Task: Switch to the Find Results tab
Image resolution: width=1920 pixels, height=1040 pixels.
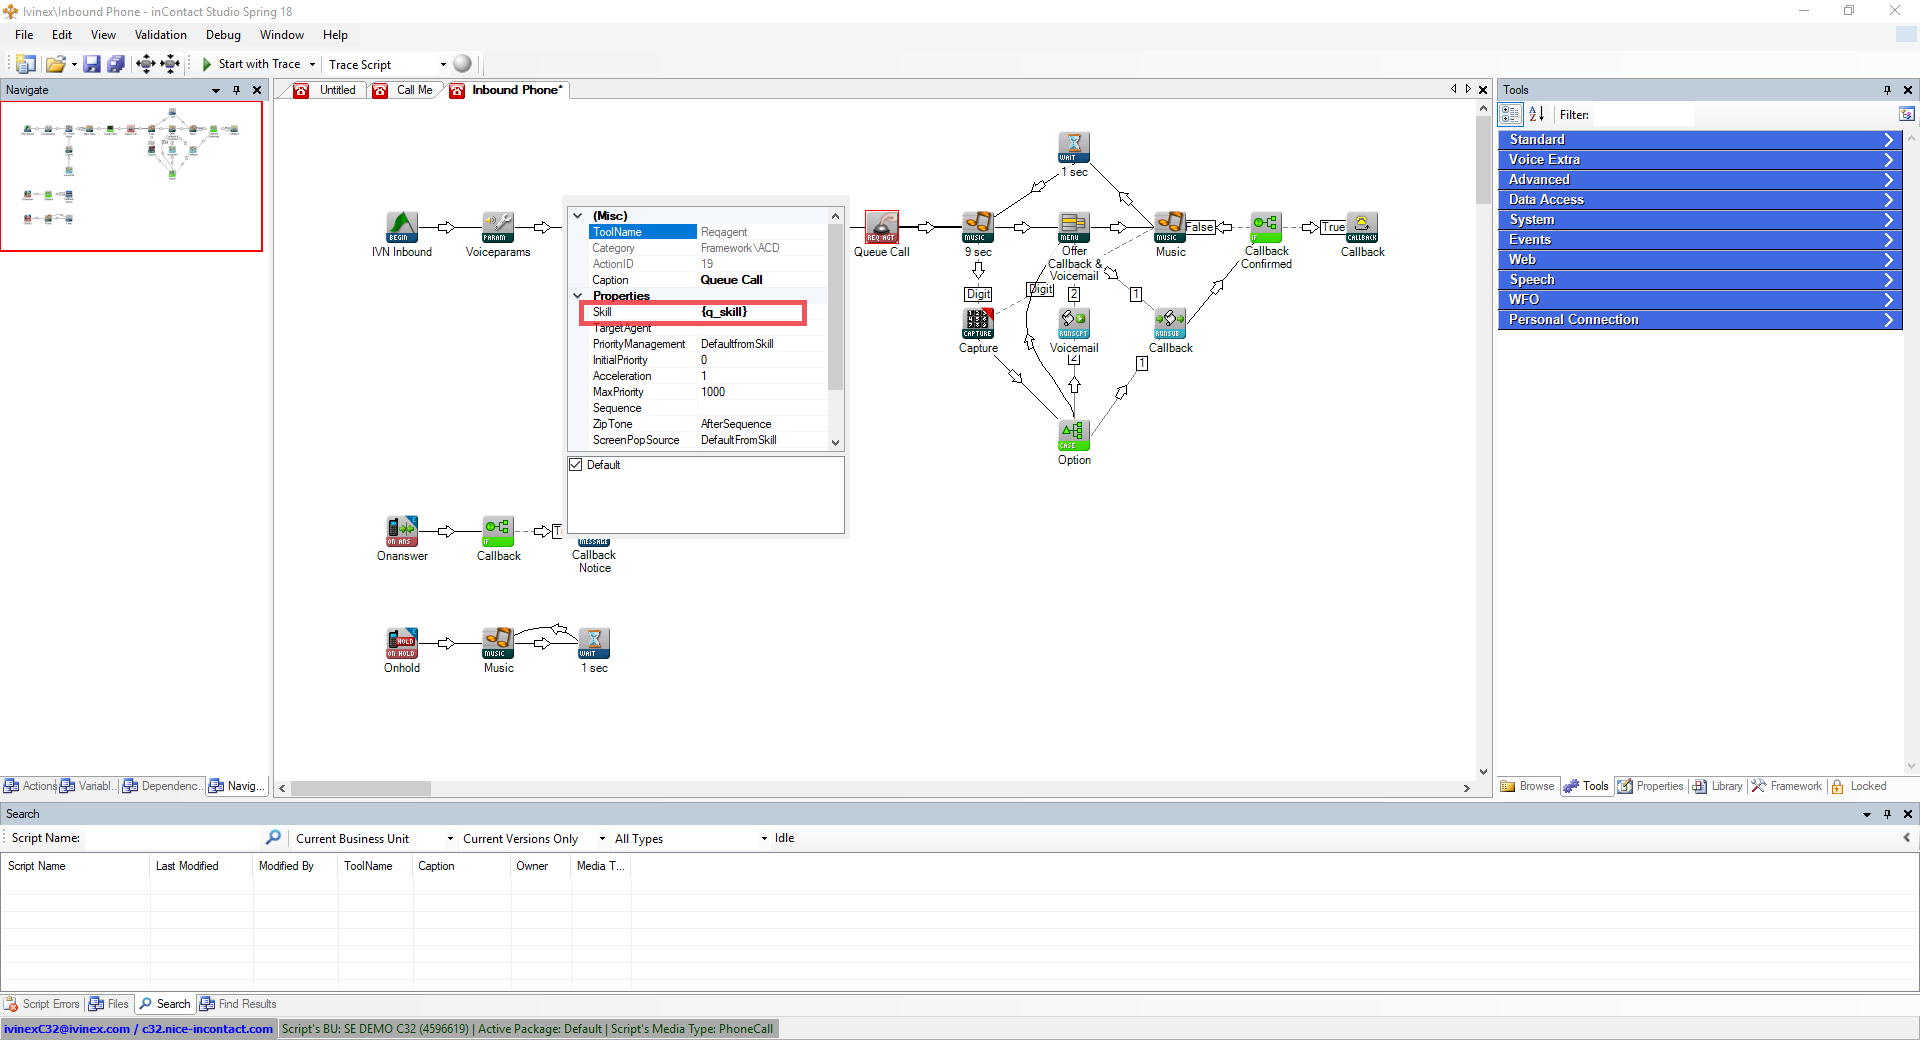Action: point(238,1004)
